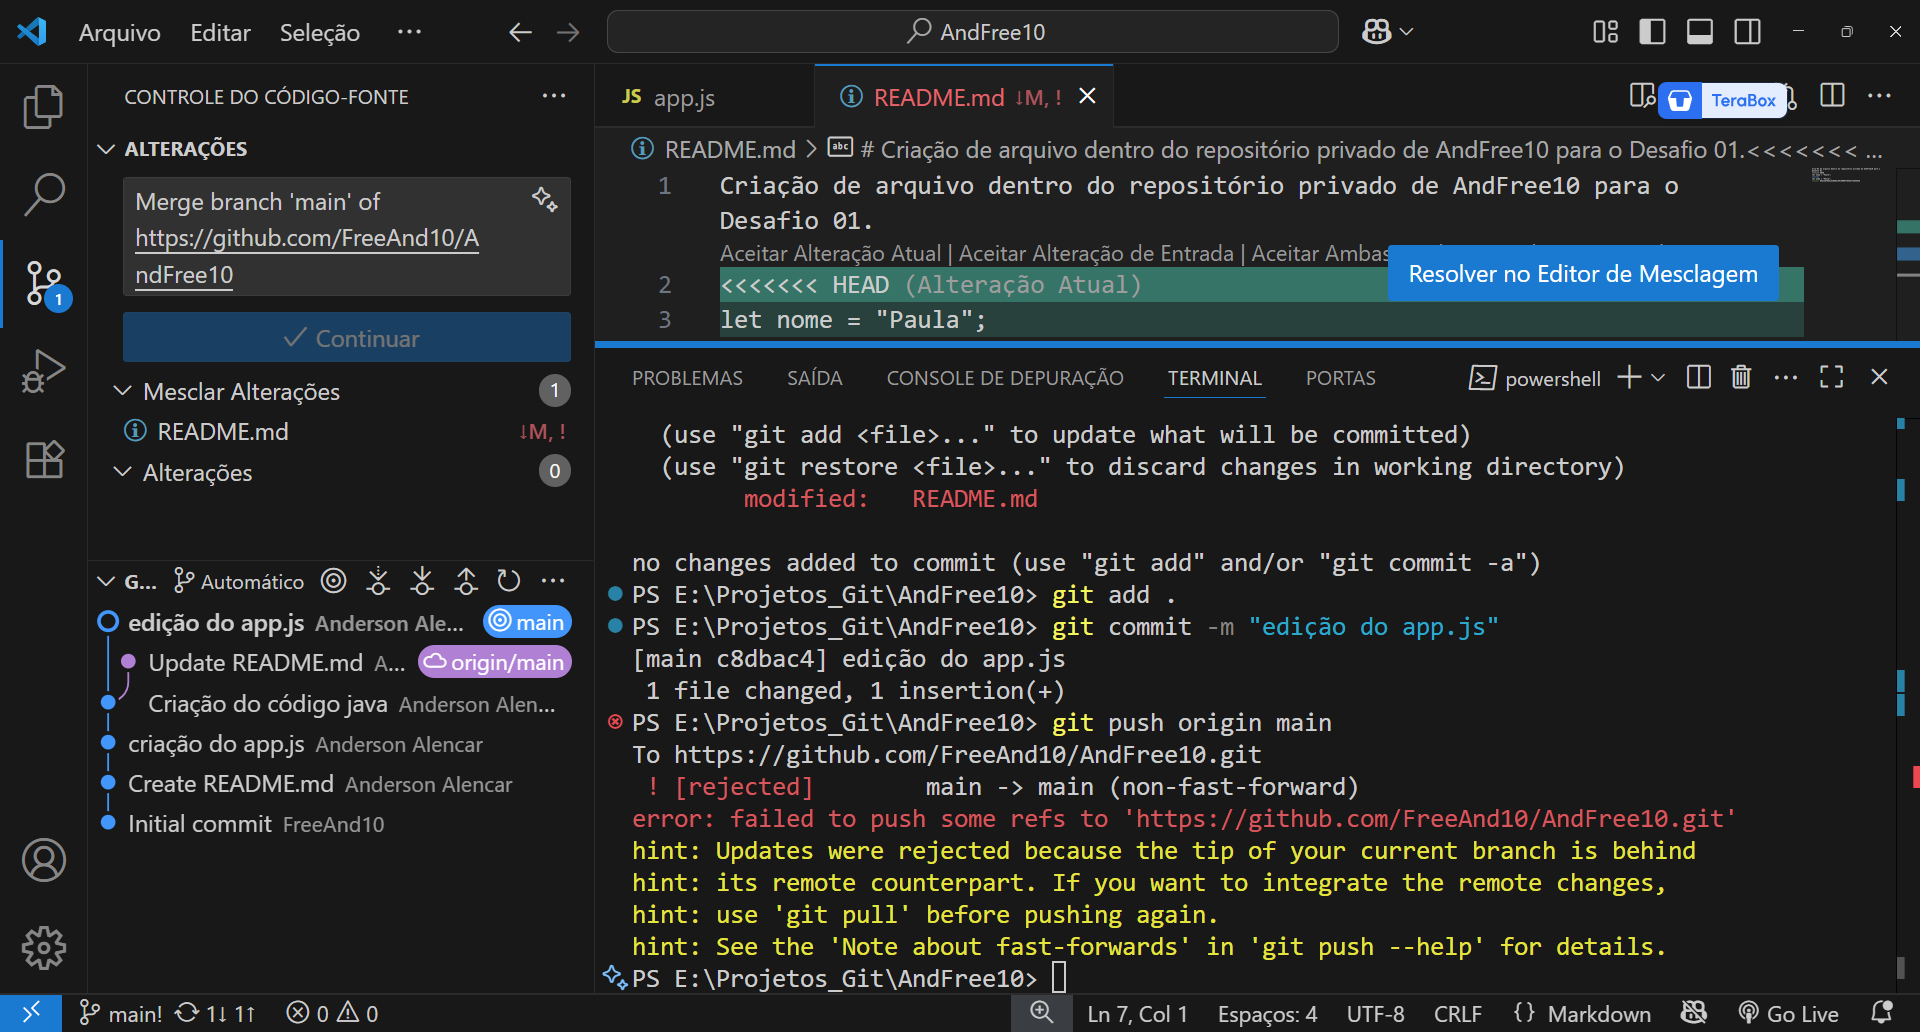The height and width of the screenshot is (1032, 1920).
Task: Close the terminal panel
Action: [x=1879, y=377]
